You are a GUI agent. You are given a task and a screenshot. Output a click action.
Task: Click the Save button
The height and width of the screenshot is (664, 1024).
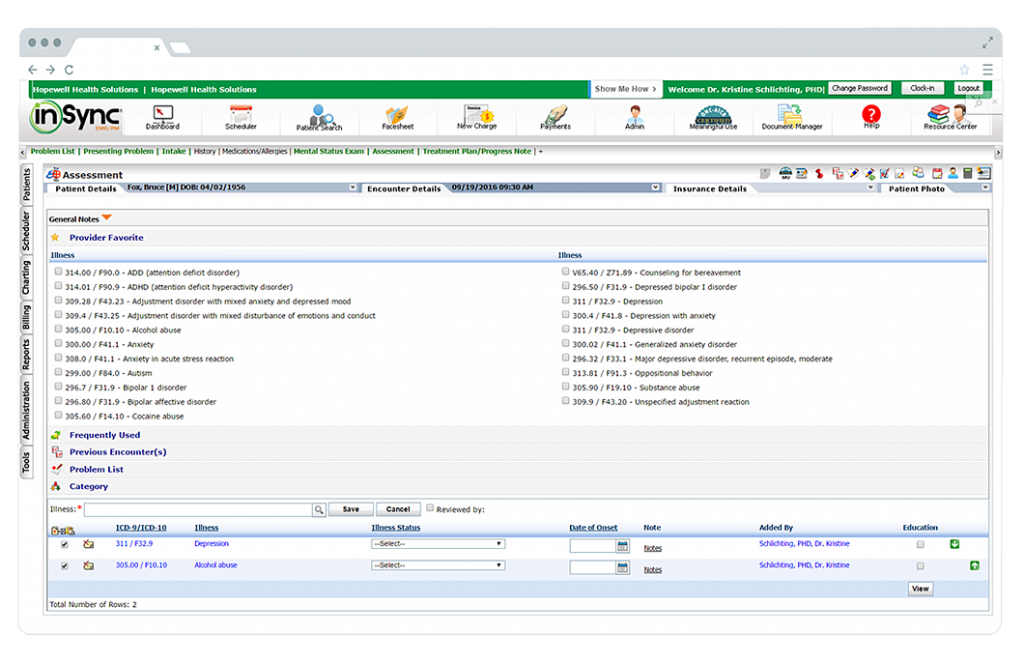pyautogui.click(x=350, y=509)
